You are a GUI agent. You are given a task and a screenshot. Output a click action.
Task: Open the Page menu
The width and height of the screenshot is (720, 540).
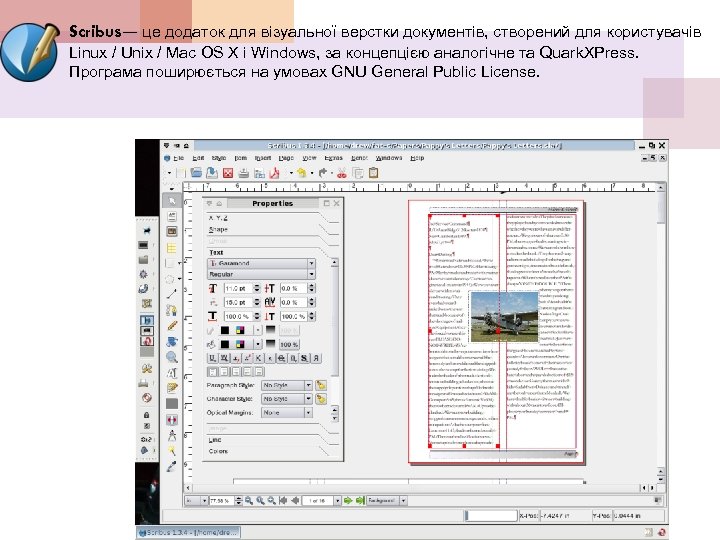click(286, 158)
